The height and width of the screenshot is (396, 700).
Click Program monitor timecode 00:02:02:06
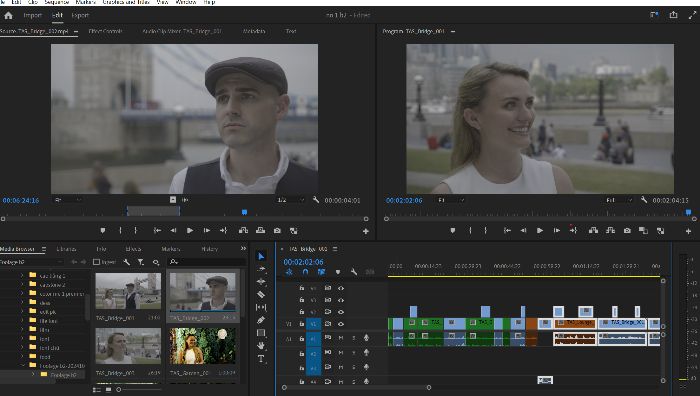(404, 200)
